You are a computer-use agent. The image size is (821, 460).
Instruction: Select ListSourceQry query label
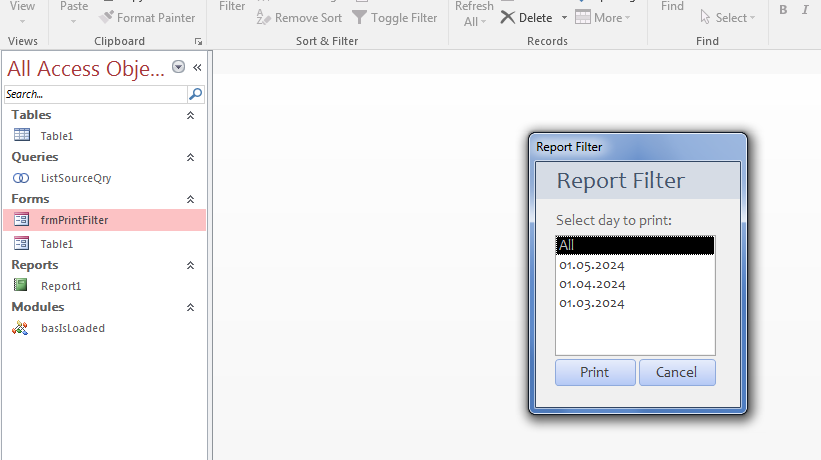(x=76, y=178)
